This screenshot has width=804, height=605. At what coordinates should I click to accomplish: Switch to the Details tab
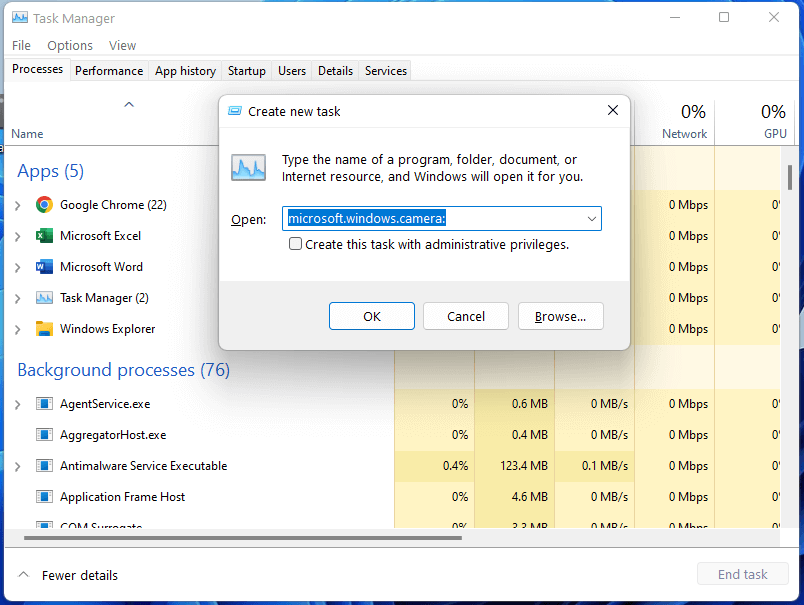[335, 71]
